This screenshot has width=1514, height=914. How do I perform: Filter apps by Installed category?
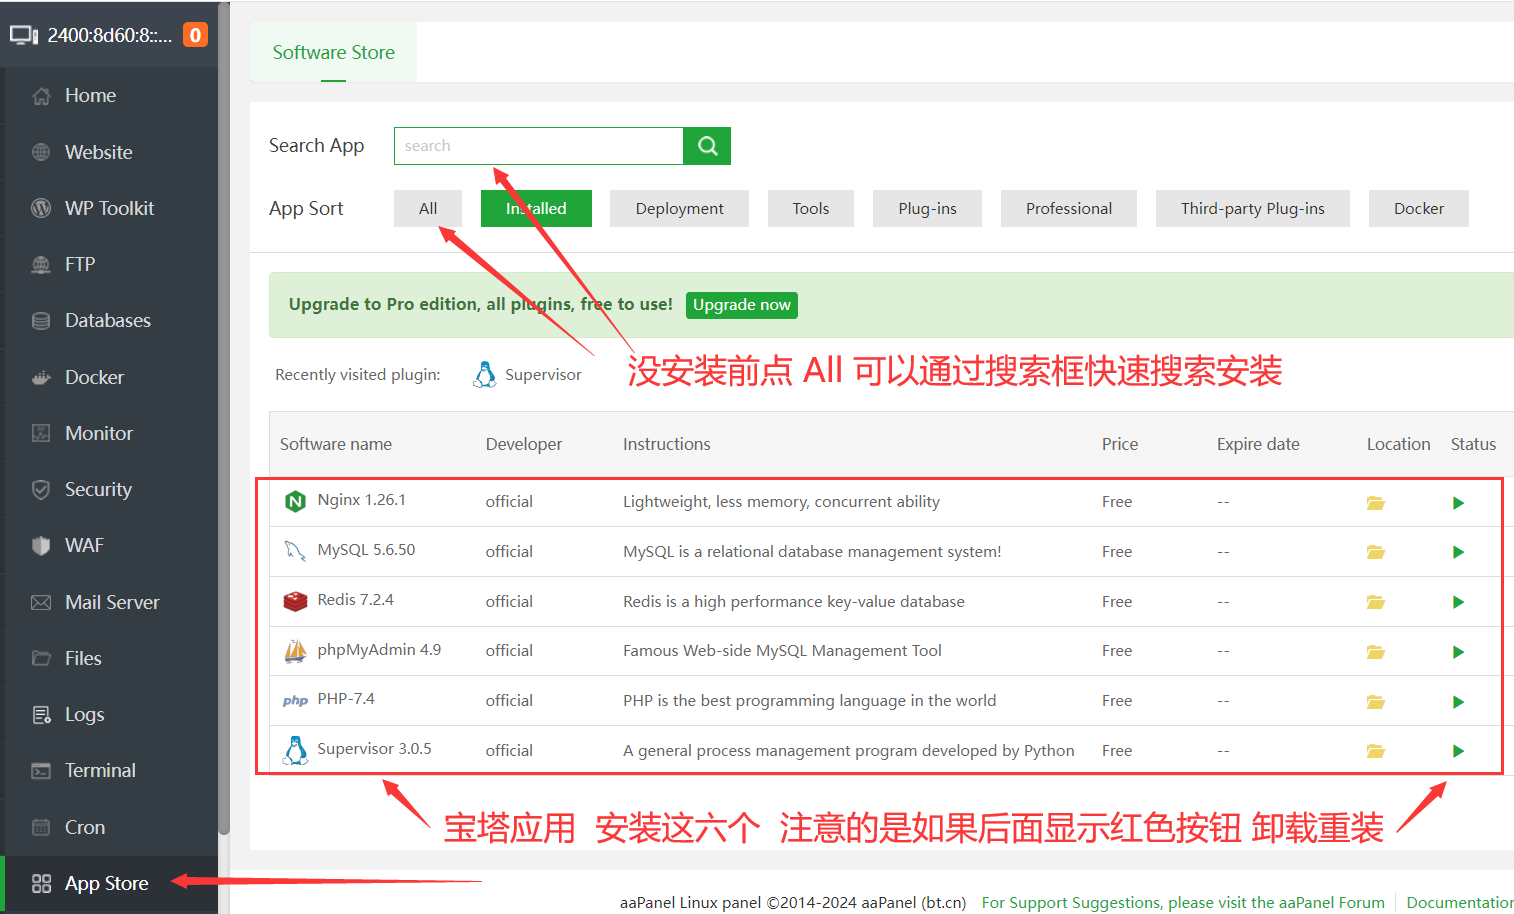point(536,208)
